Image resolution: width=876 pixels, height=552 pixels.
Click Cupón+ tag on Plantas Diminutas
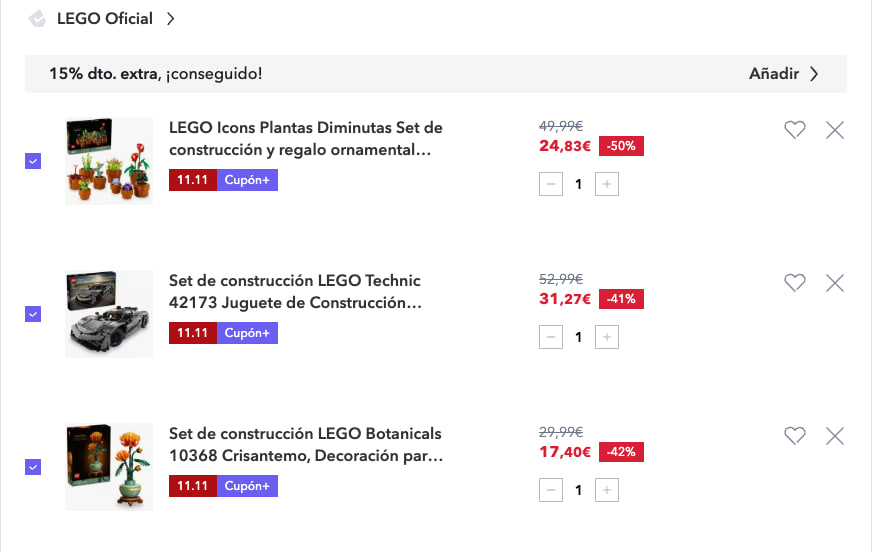coord(247,180)
